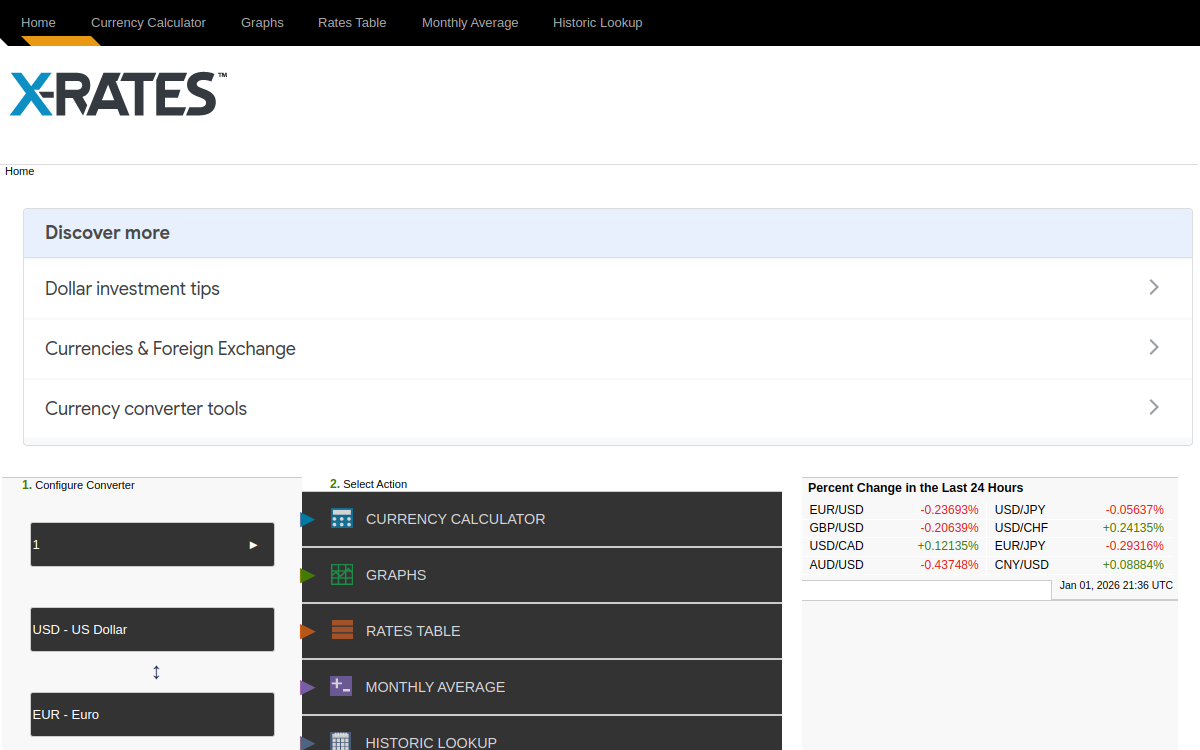Click the orange Rates Table icon
Viewport: 1200px width, 750px height.
pyautogui.click(x=342, y=630)
